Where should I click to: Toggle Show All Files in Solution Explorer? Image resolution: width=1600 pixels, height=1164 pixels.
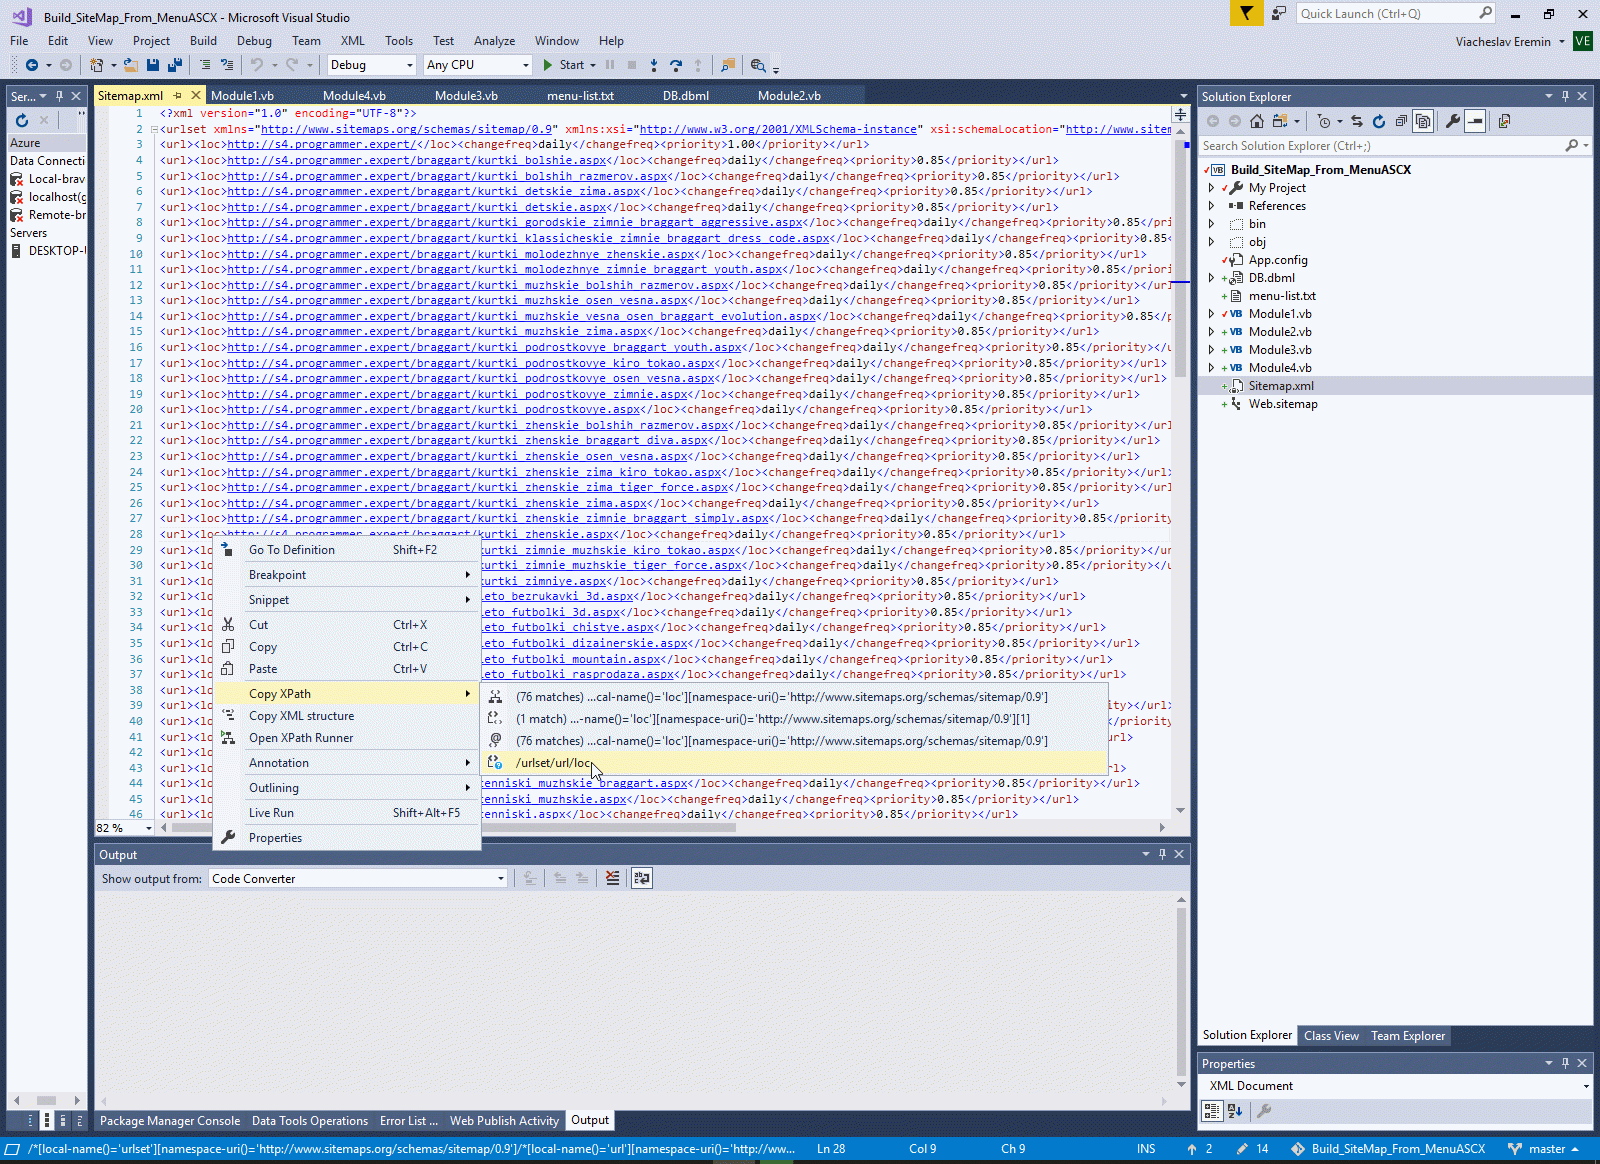coord(1423,121)
